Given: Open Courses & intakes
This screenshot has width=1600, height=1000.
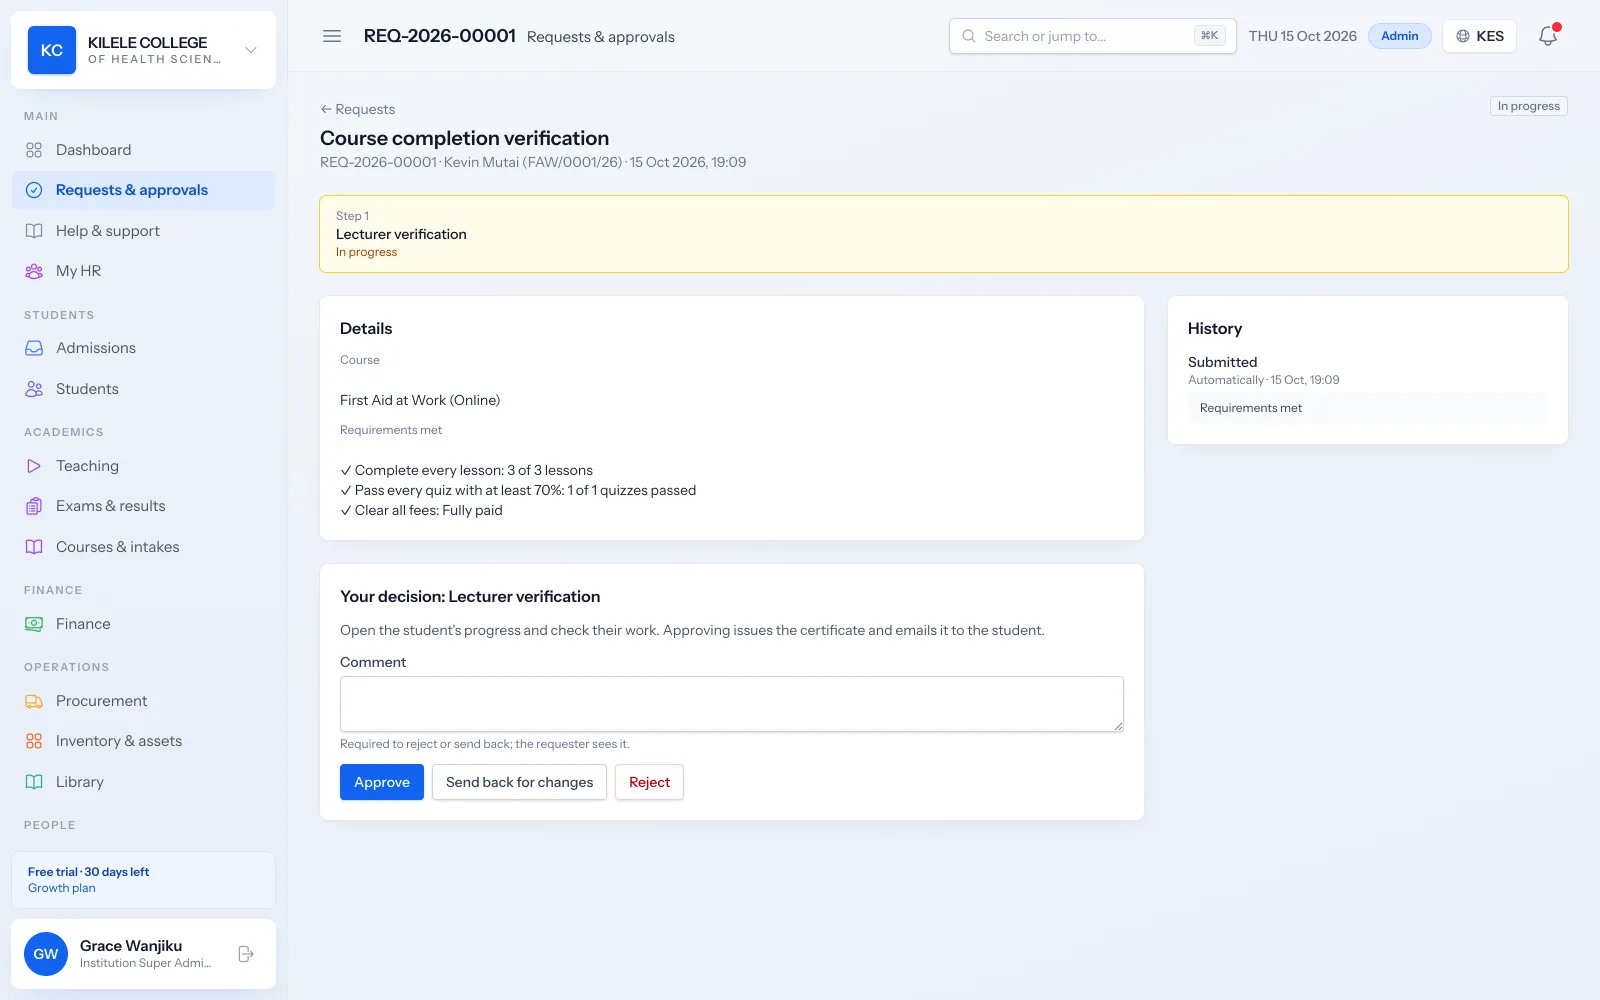Looking at the screenshot, I should [x=143, y=547].
